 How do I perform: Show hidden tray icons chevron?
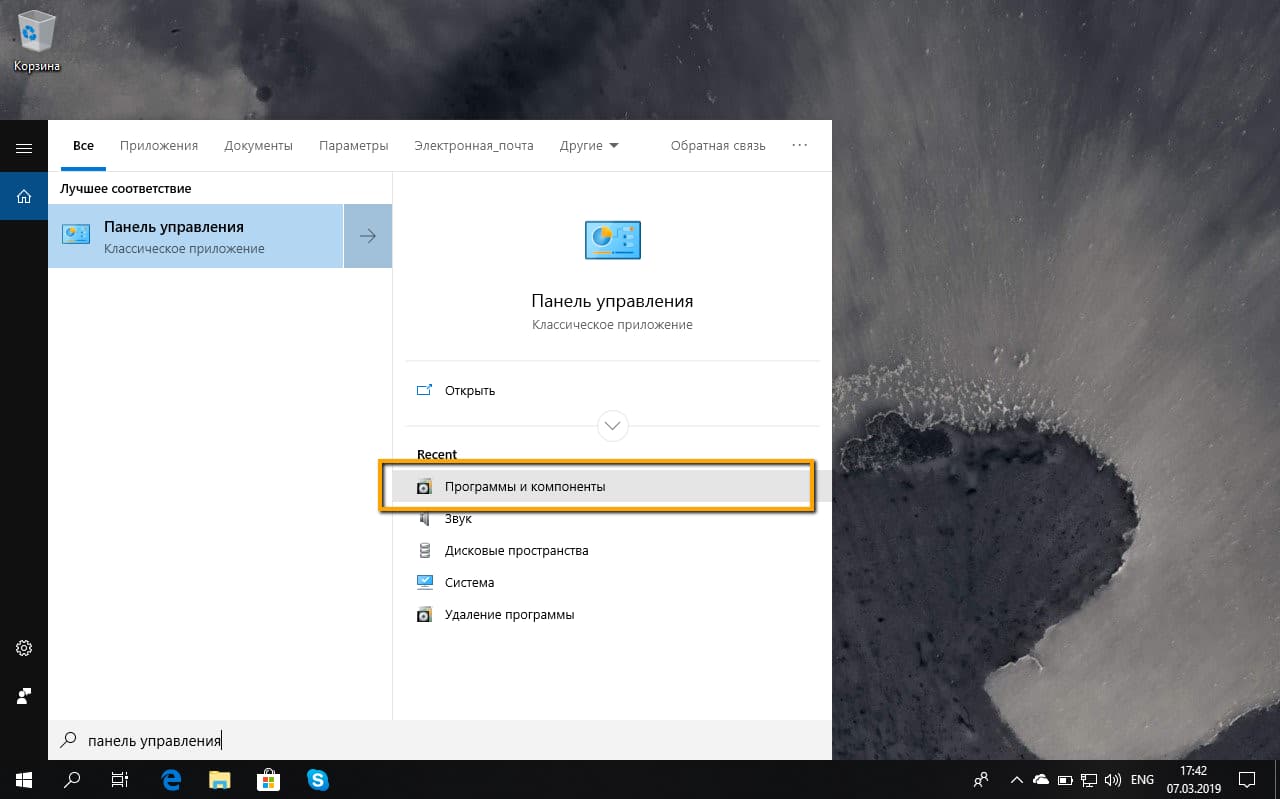point(1017,779)
